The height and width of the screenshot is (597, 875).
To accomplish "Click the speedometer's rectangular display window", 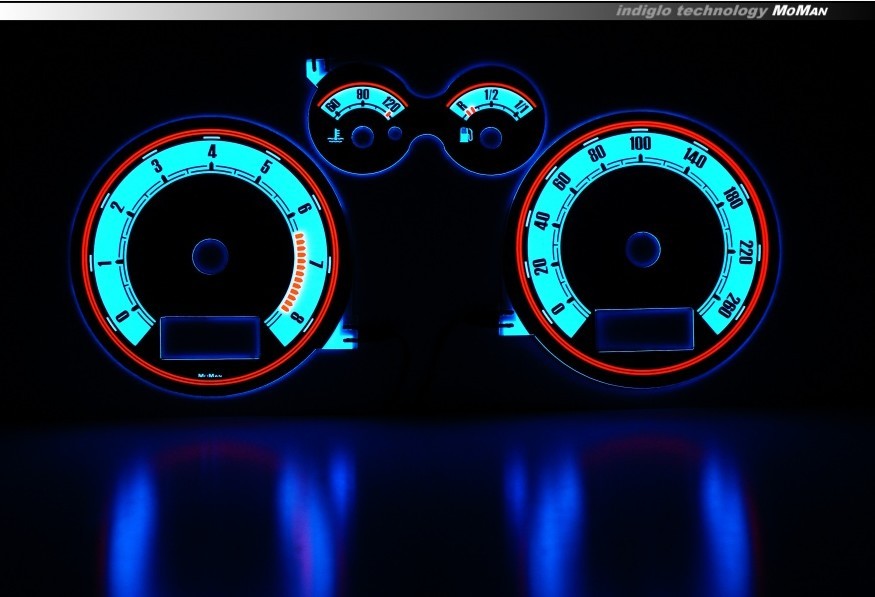I will tap(645, 329).
